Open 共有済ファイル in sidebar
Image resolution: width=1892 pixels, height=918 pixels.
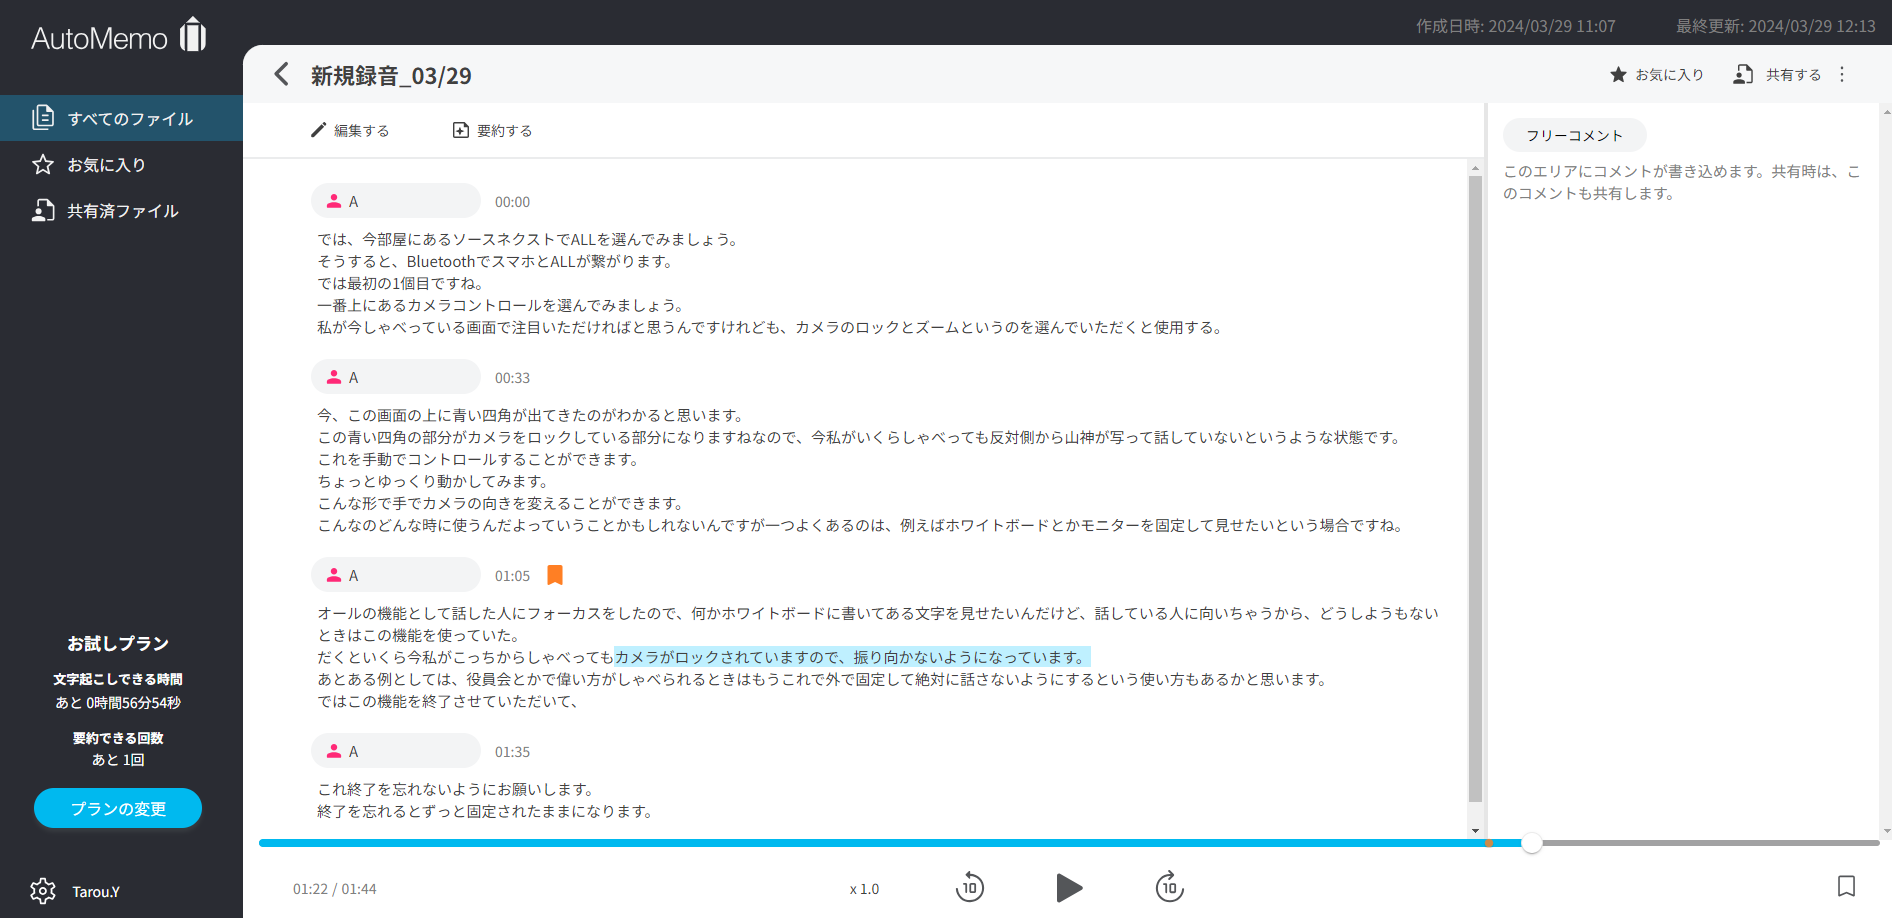pos(121,211)
